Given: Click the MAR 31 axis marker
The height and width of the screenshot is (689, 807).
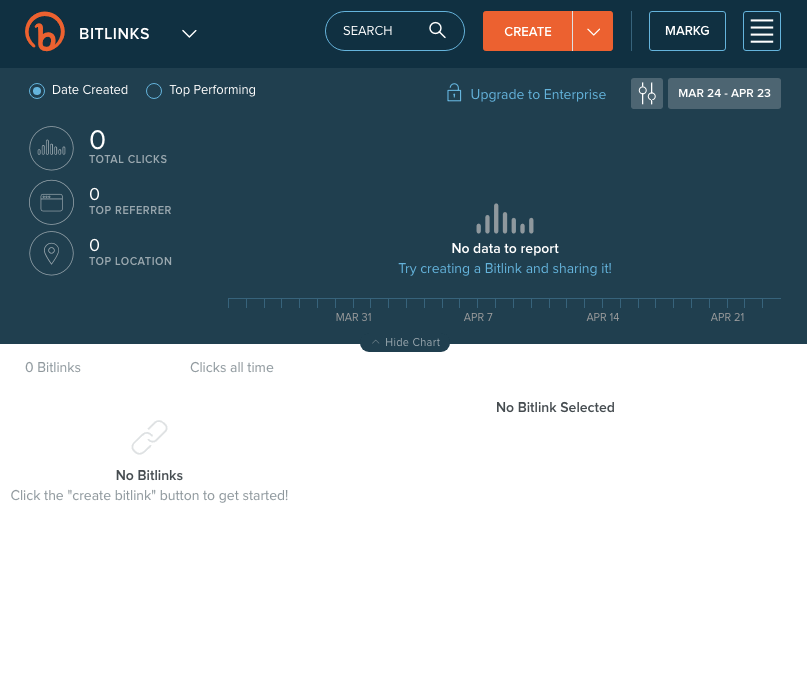Looking at the screenshot, I should click(x=354, y=317).
